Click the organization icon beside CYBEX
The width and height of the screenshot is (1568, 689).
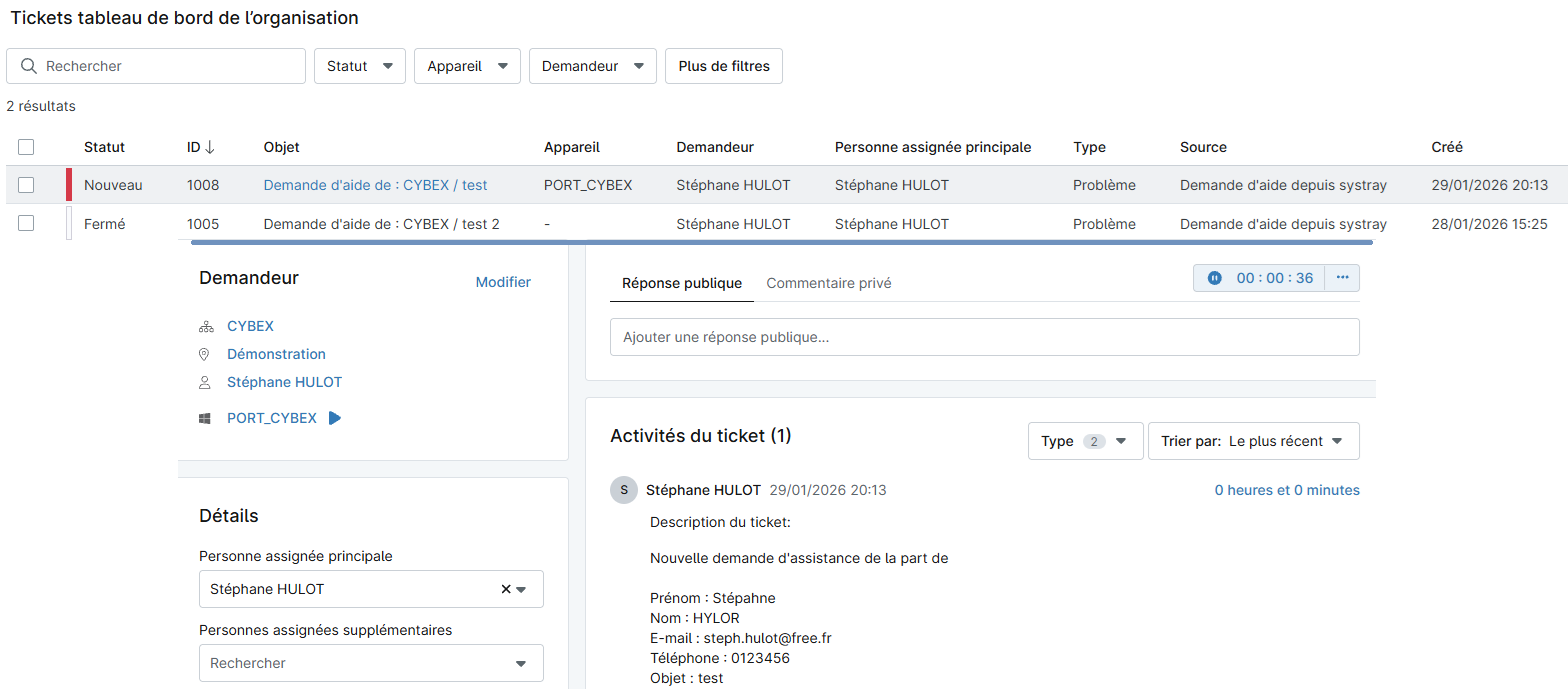pos(205,326)
